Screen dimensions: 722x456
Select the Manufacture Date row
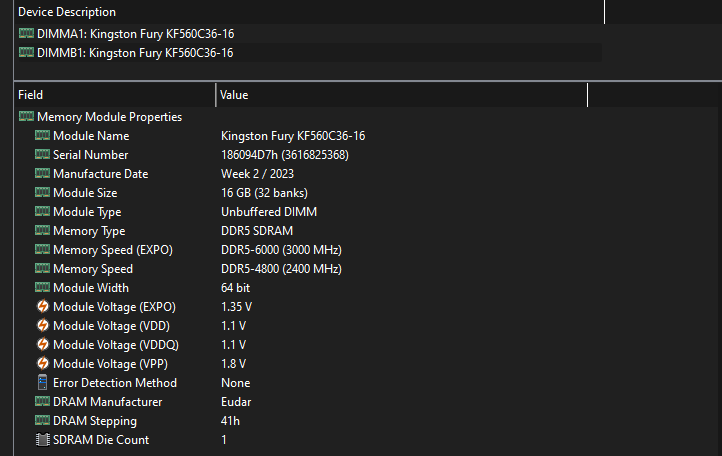coord(100,174)
